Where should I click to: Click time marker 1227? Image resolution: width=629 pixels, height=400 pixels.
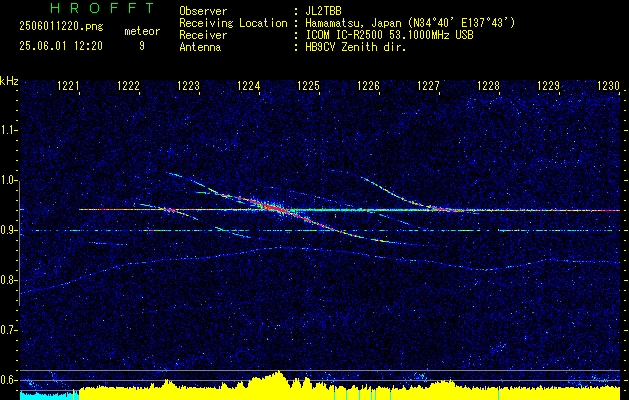pyautogui.click(x=428, y=86)
